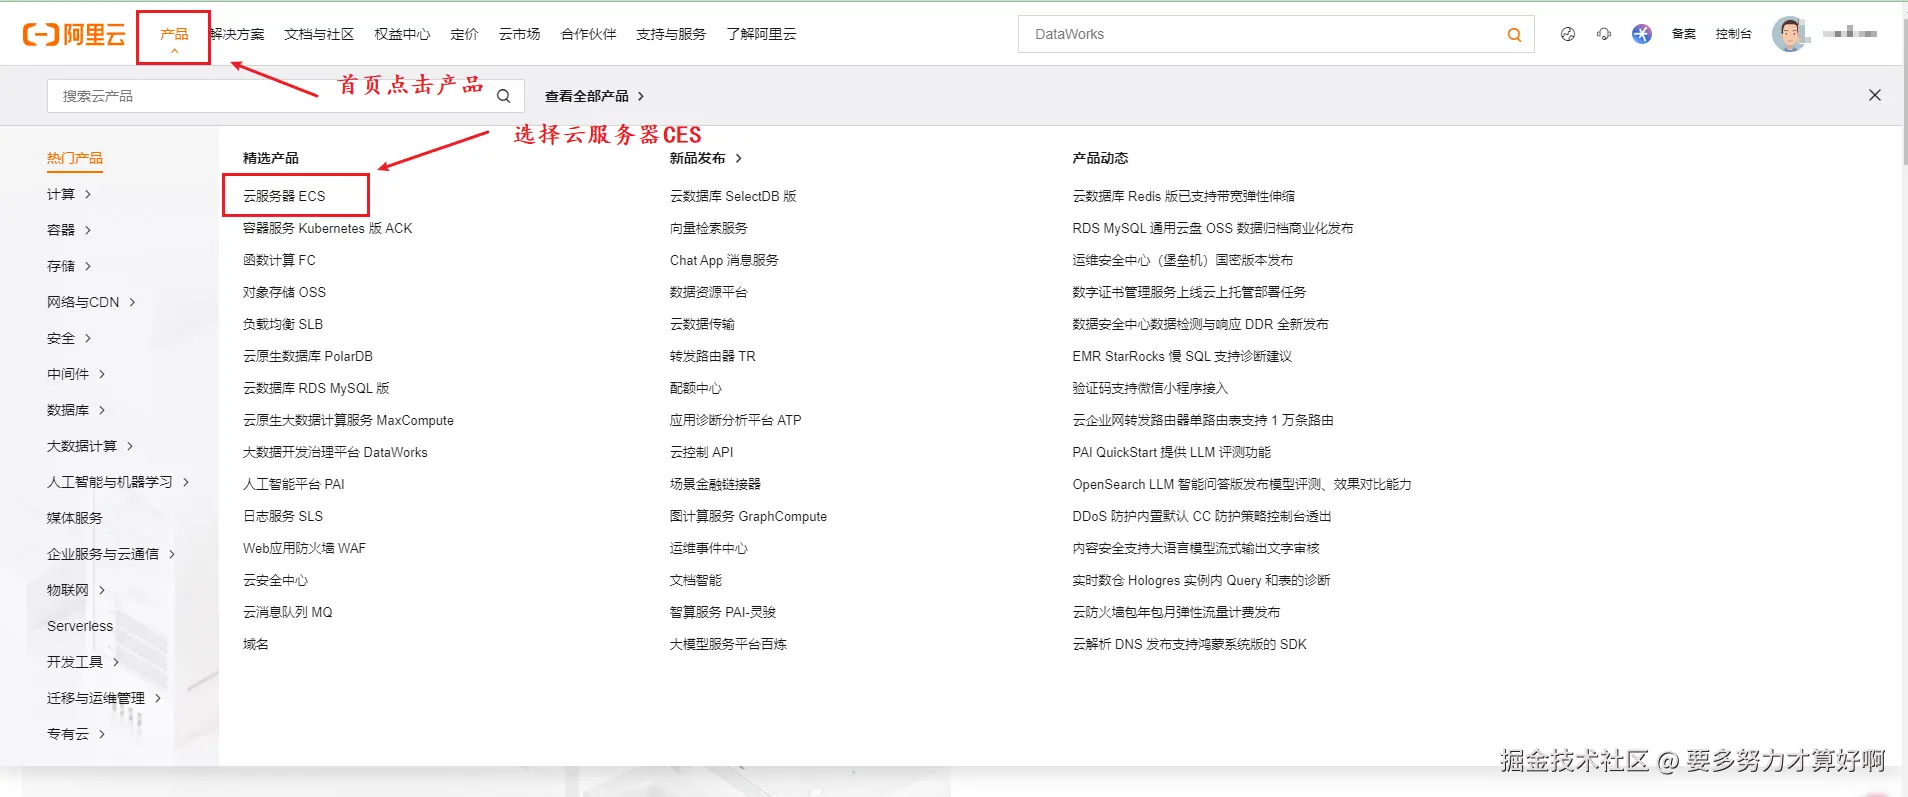Open Chat App 消息服务
The height and width of the screenshot is (797, 1908).
pos(724,260)
